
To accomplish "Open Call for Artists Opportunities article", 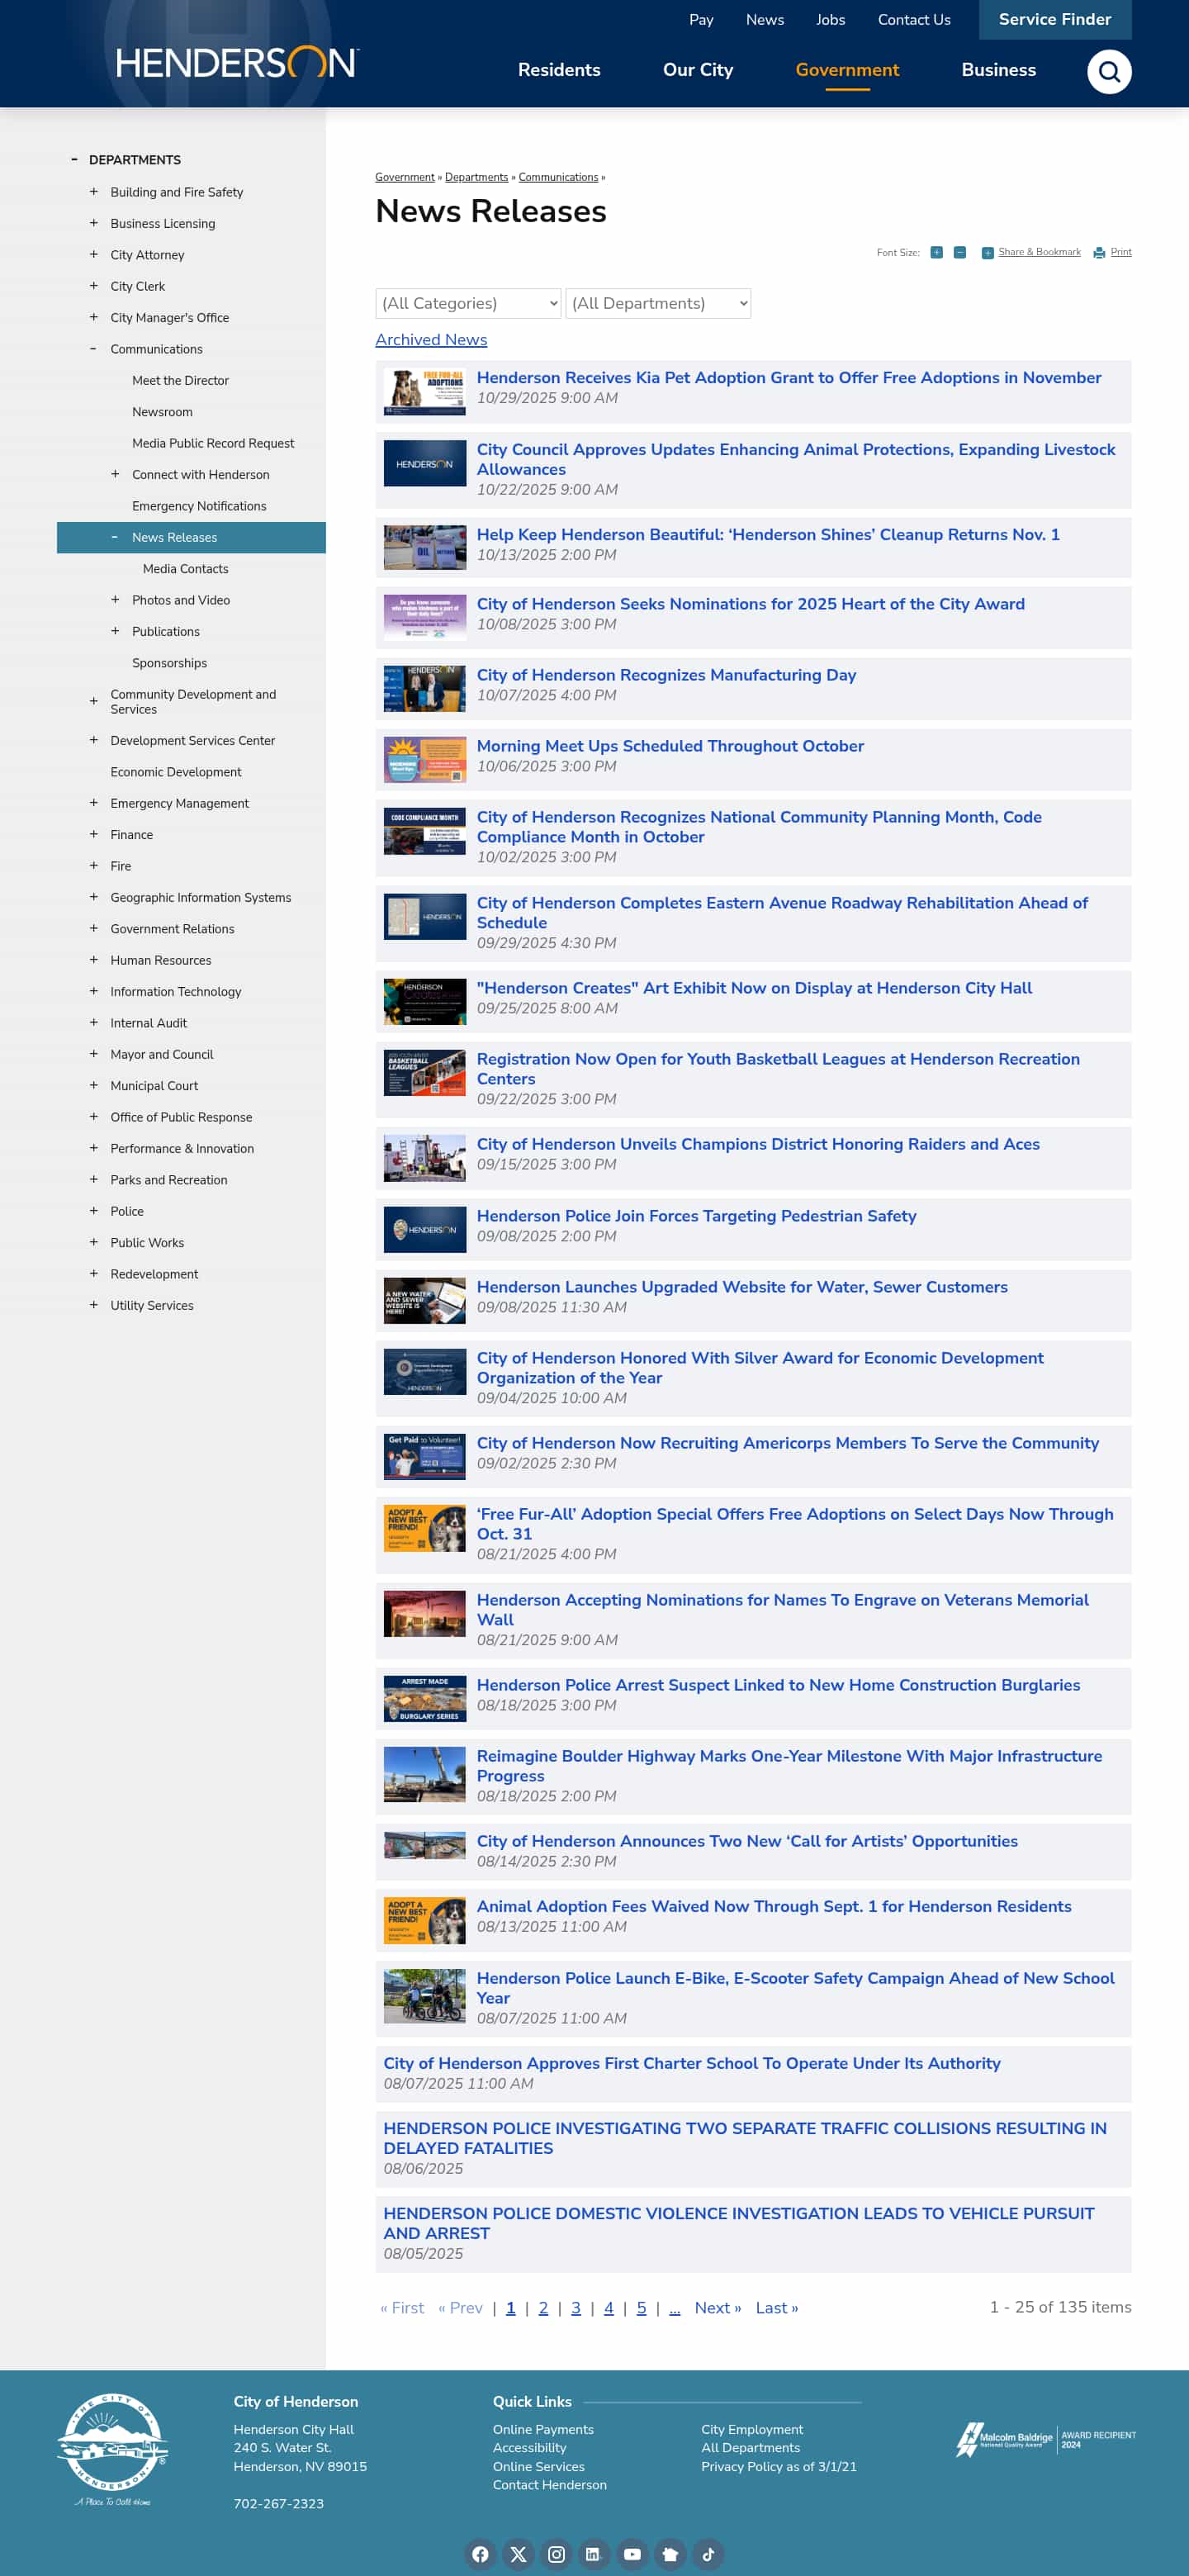I will (747, 1841).
